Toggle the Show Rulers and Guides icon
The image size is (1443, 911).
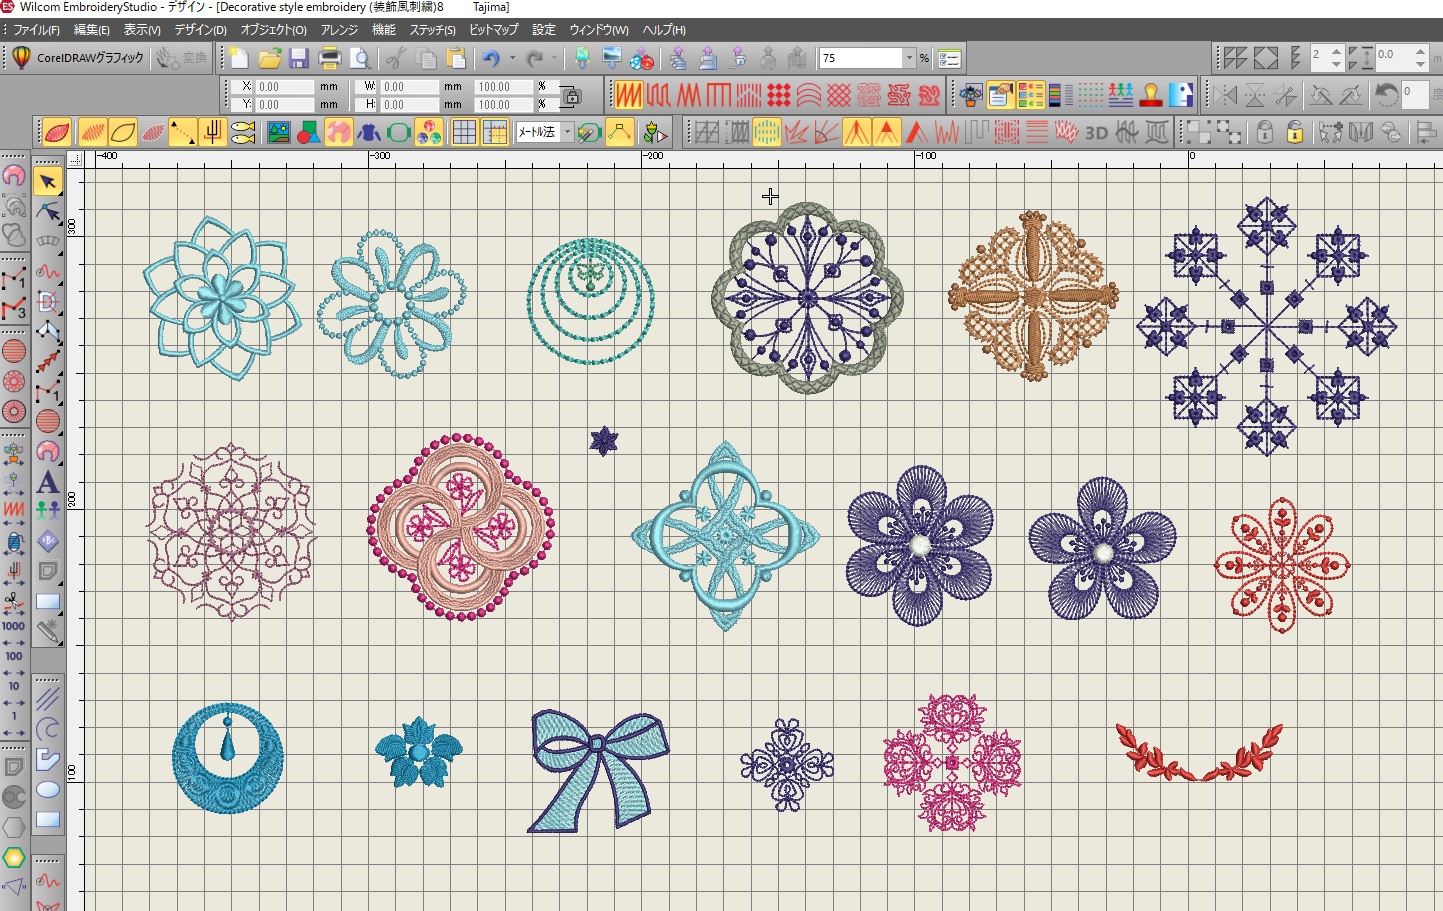tap(494, 132)
